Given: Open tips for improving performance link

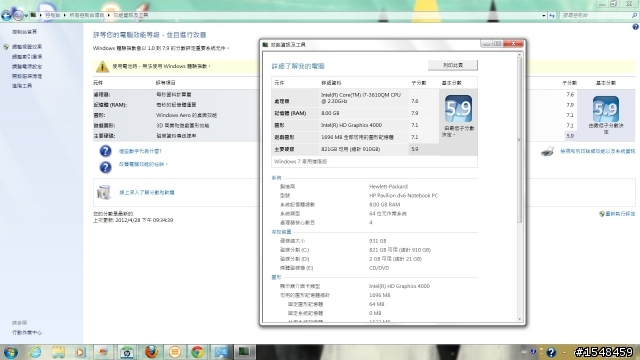Looking at the screenshot, I should [x=143, y=164].
